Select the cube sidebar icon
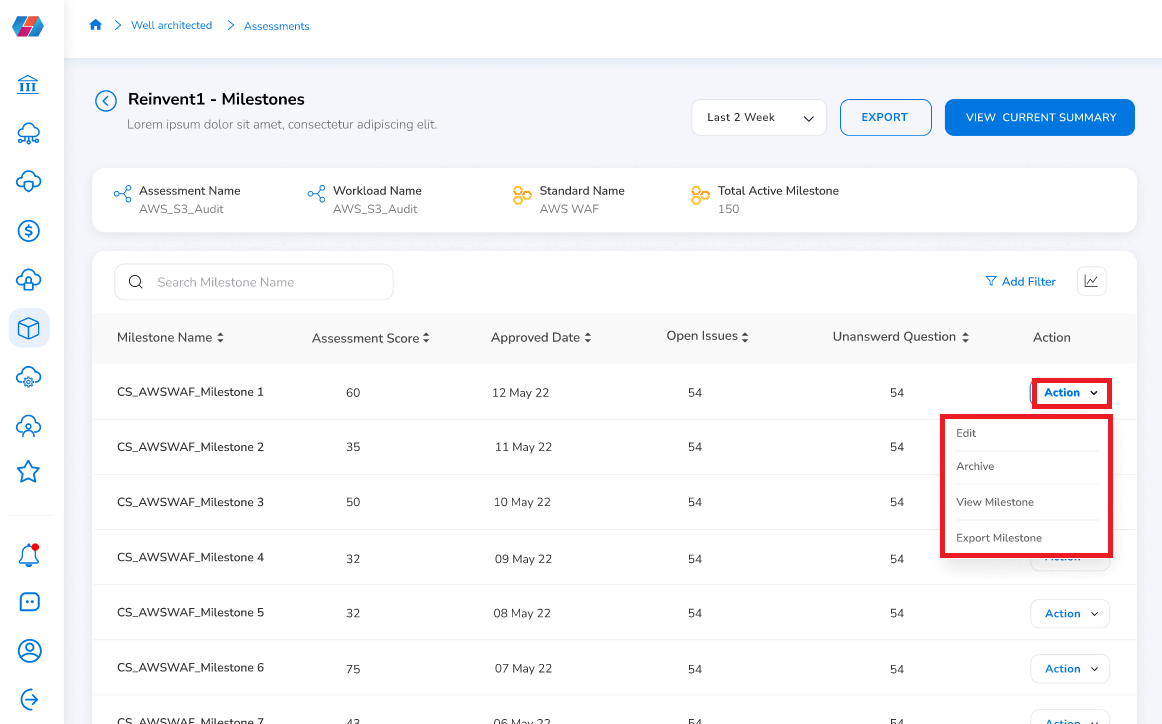The image size is (1162, 724). tap(28, 328)
